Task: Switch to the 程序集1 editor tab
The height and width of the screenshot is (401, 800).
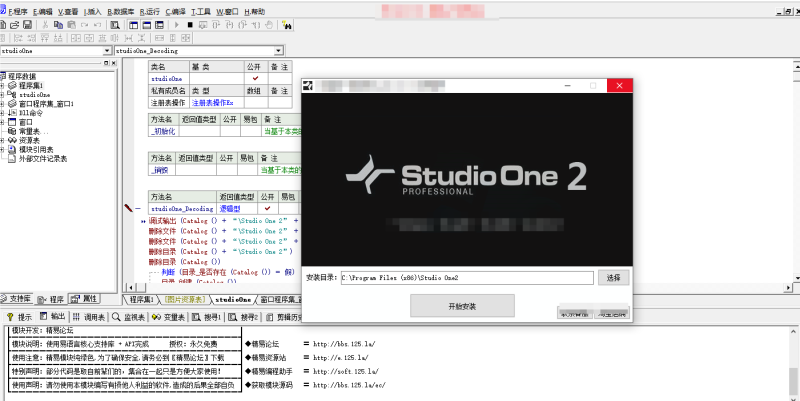Action: click(x=141, y=299)
